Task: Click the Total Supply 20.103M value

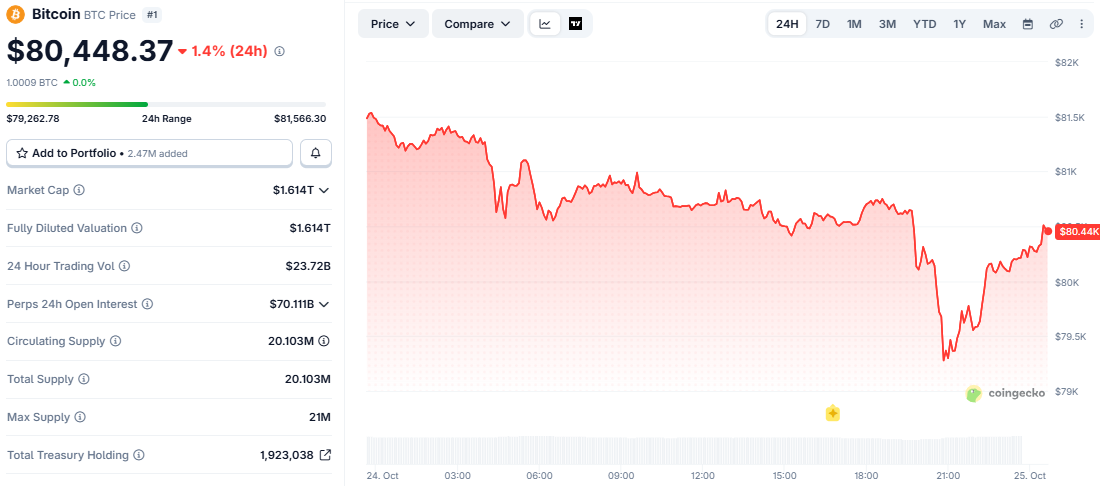Action: 307,379
